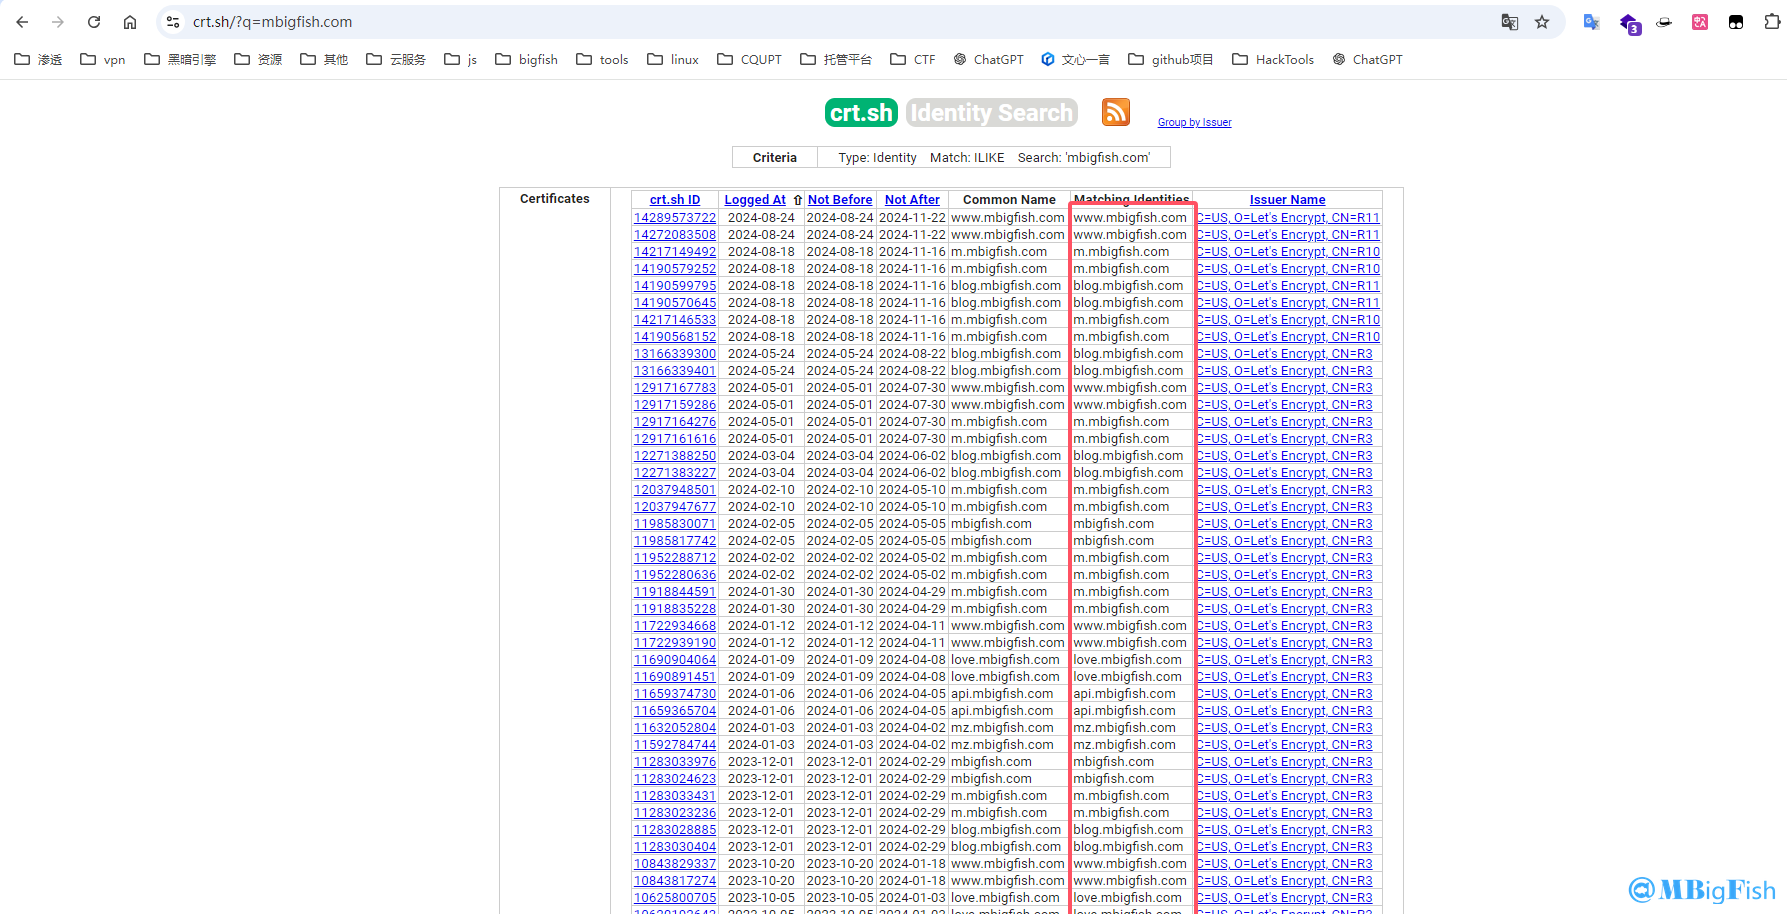
Task: Open certificate ID 11632052804
Action: [x=675, y=728]
